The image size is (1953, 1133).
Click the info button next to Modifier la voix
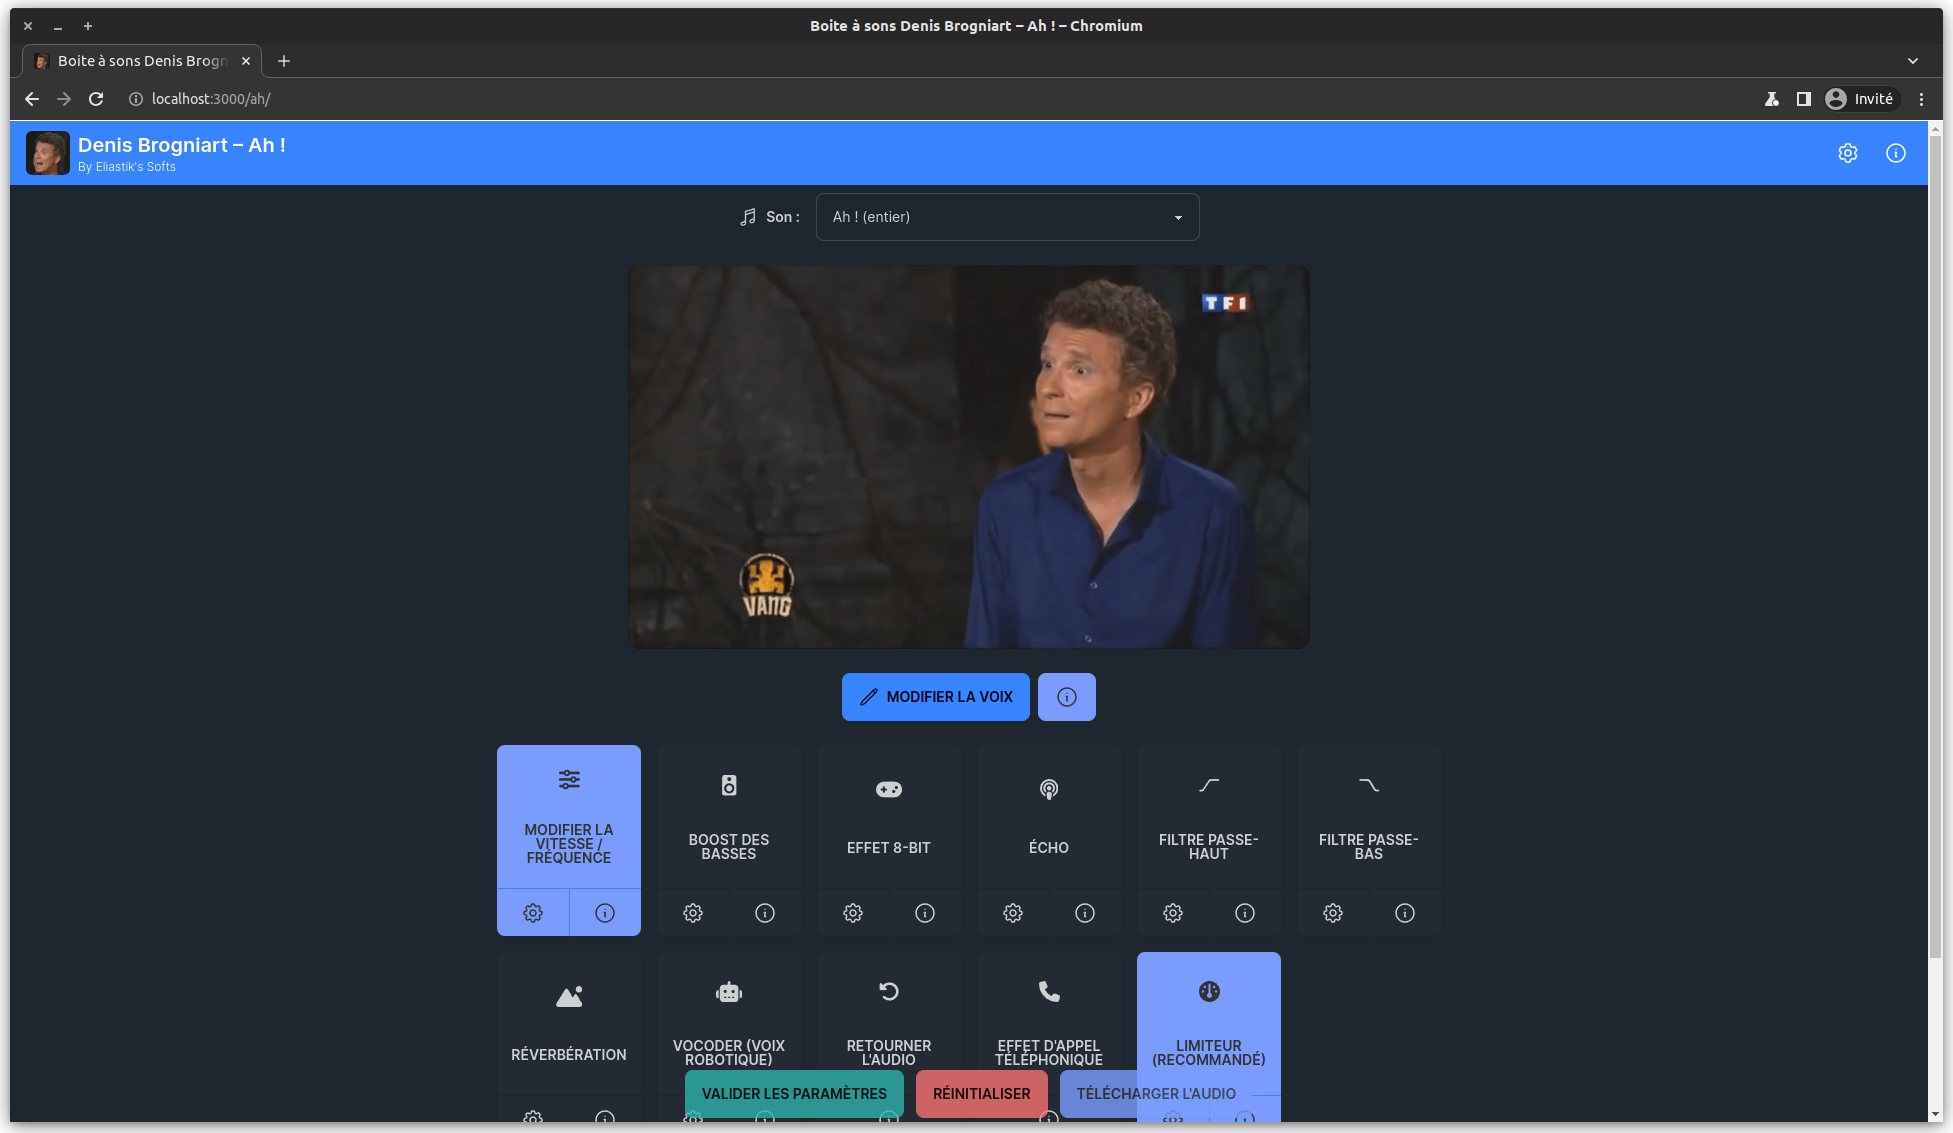(x=1066, y=697)
